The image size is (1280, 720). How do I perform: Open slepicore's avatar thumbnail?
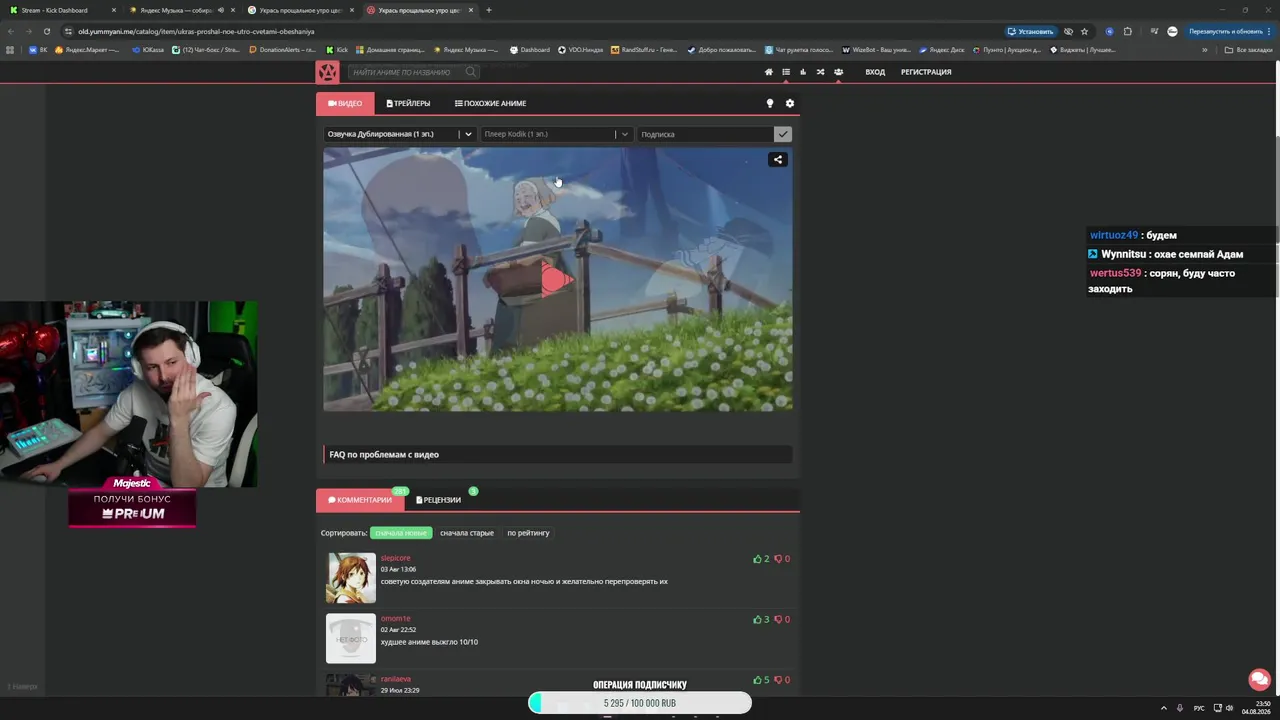(351, 578)
